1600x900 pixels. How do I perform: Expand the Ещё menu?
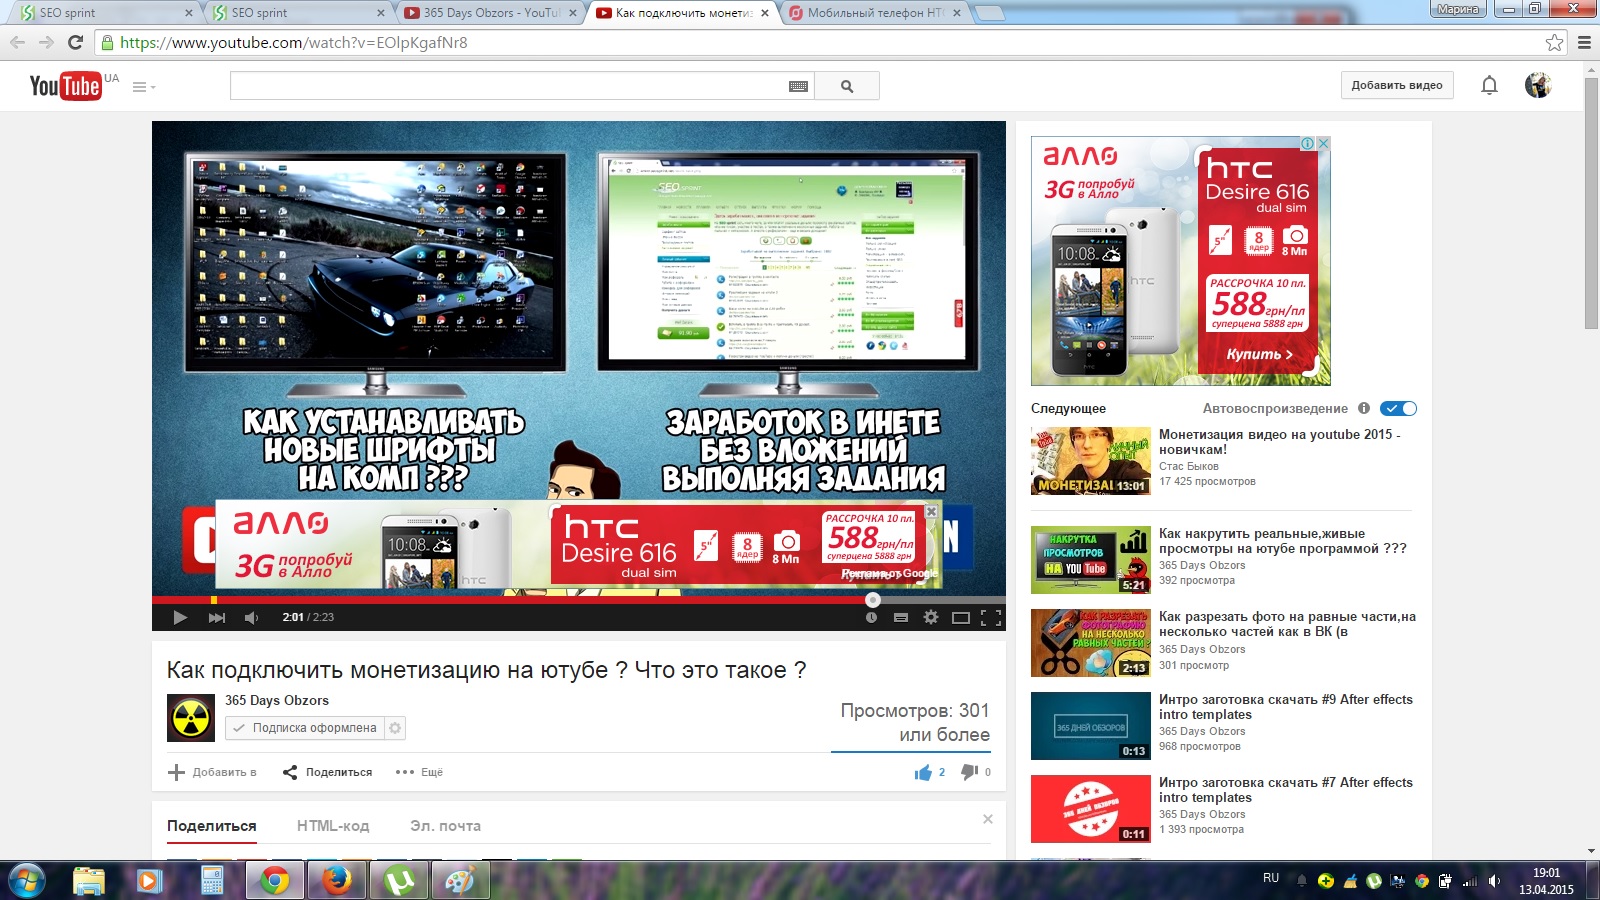(x=419, y=772)
